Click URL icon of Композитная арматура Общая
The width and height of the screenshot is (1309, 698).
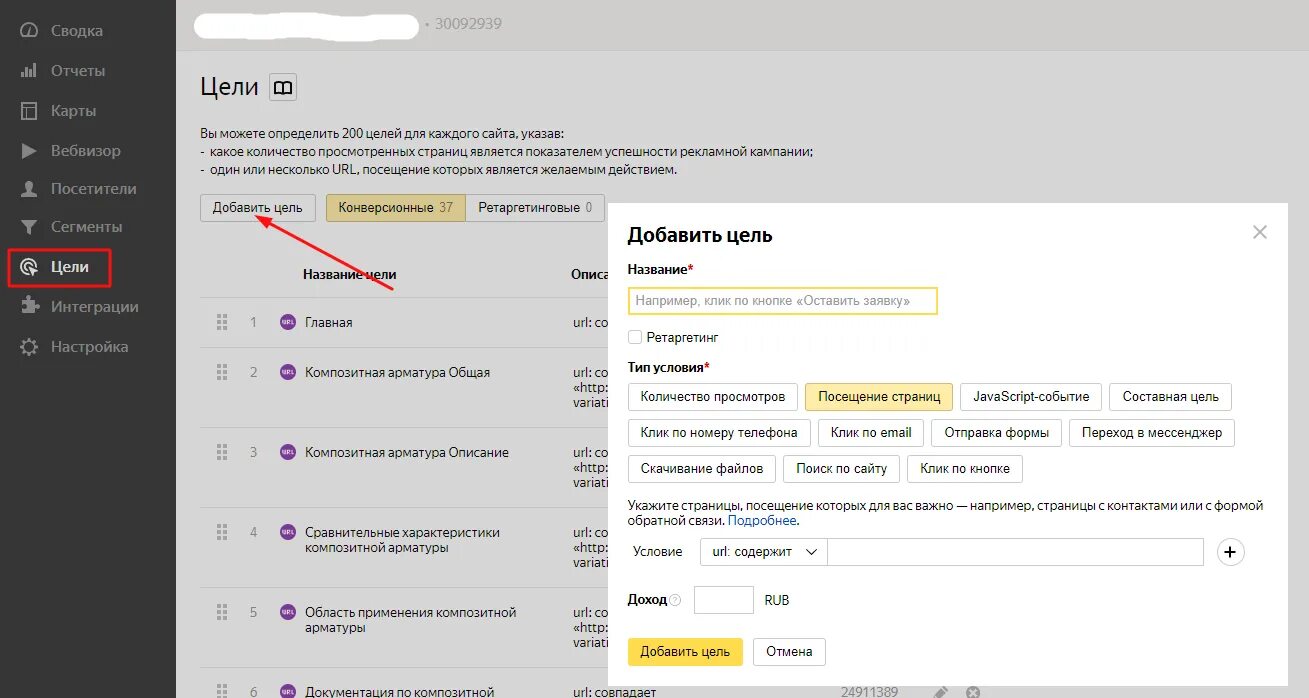point(288,372)
